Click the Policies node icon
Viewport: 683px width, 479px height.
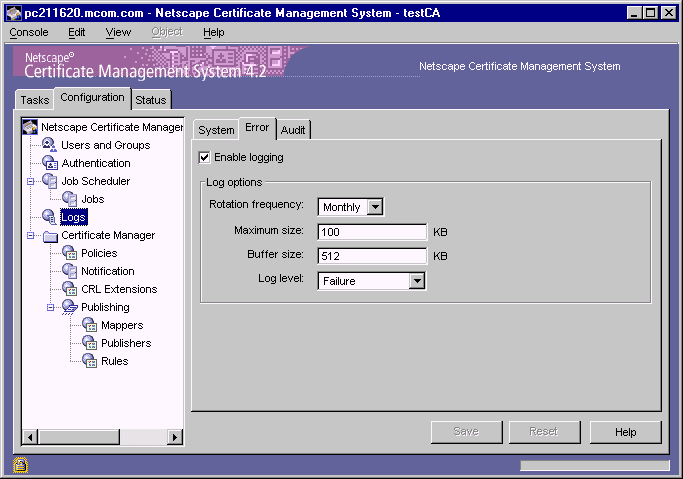click(70, 253)
